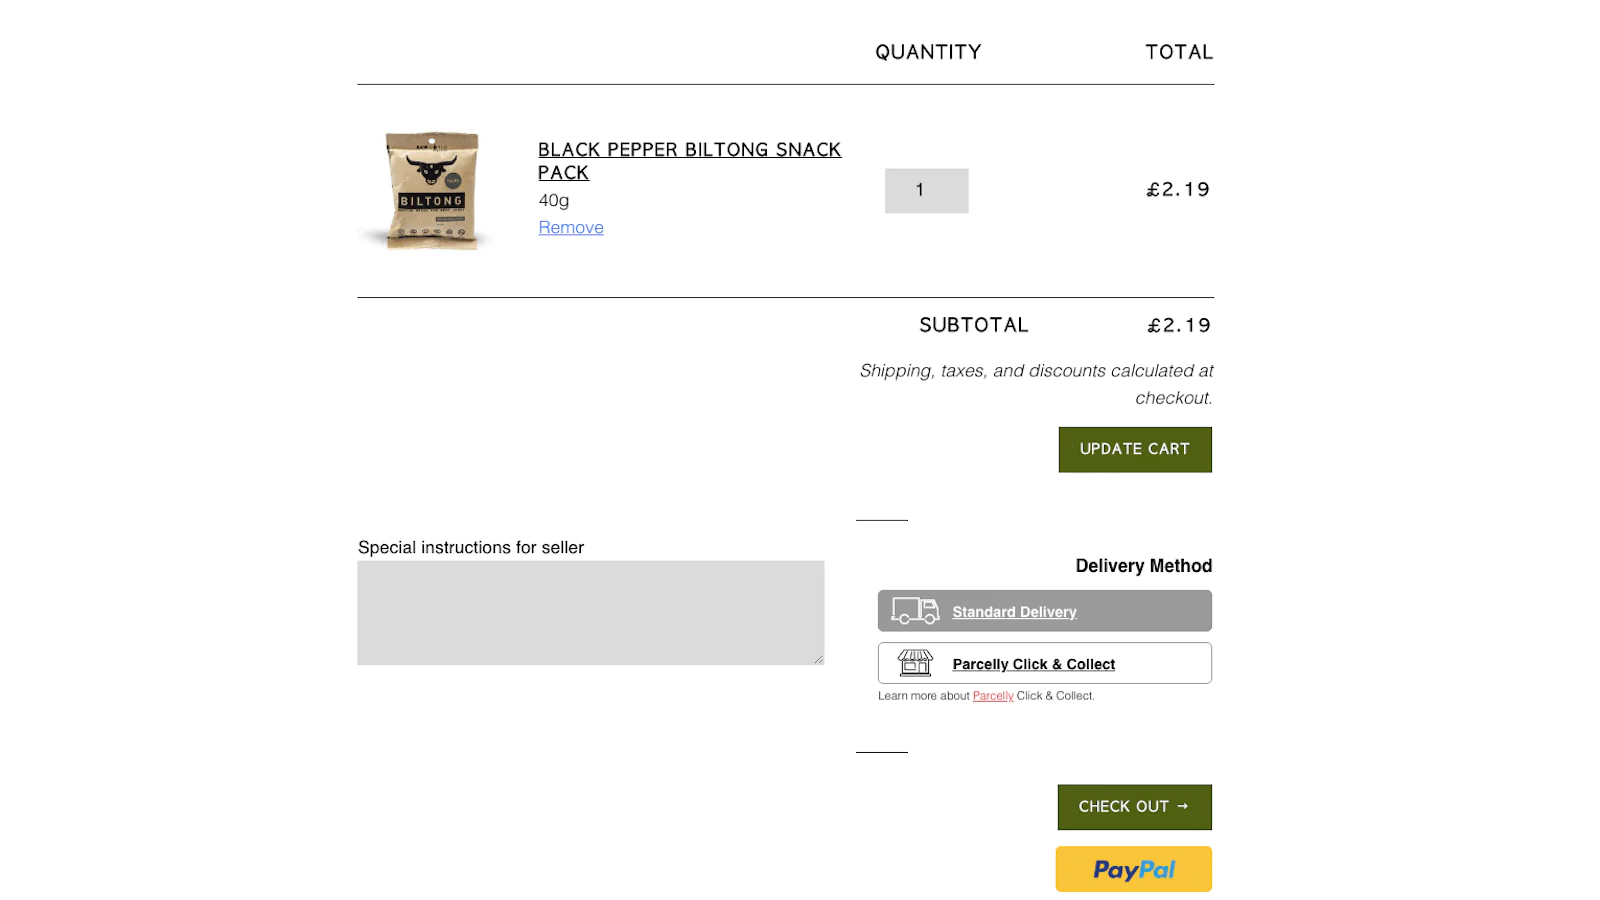The image size is (1600, 900).
Task: Click the Delivery Method heading
Action: pos(1143,566)
